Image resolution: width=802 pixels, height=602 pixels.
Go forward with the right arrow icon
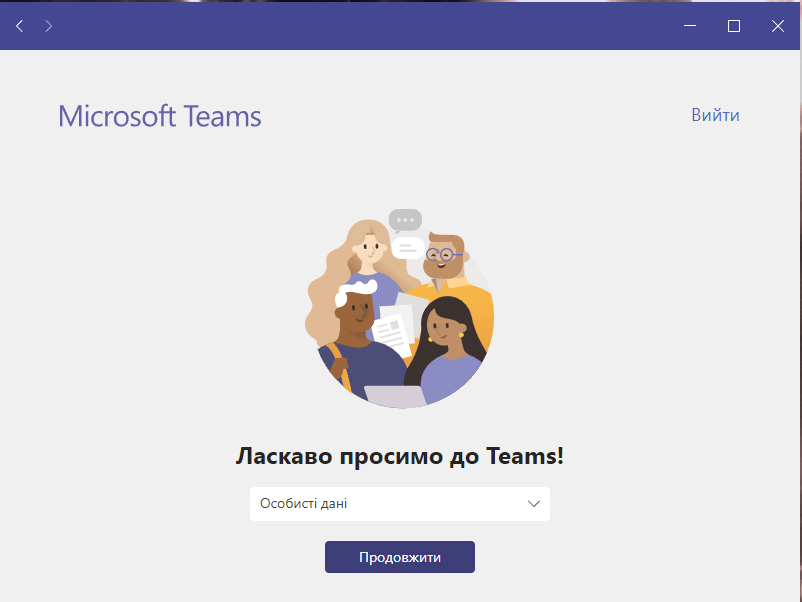49,26
